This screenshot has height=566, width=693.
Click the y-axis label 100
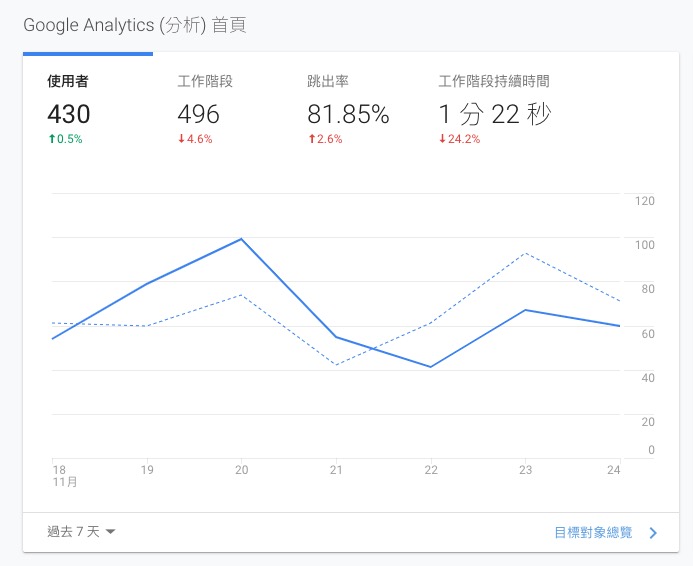point(645,245)
